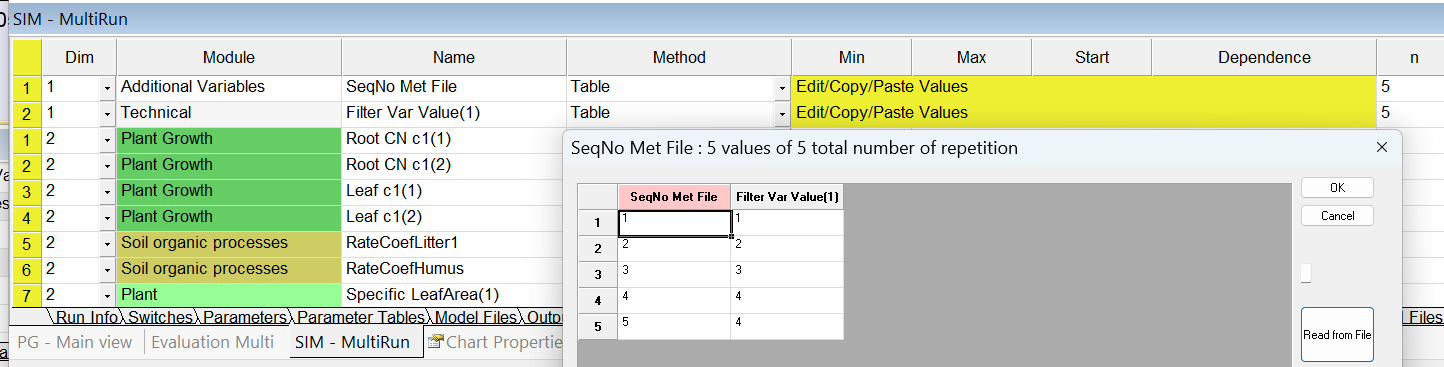Open Dim dropdown for RateCoefLitter1 row
This screenshot has width=1444, height=367.
(x=107, y=244)
